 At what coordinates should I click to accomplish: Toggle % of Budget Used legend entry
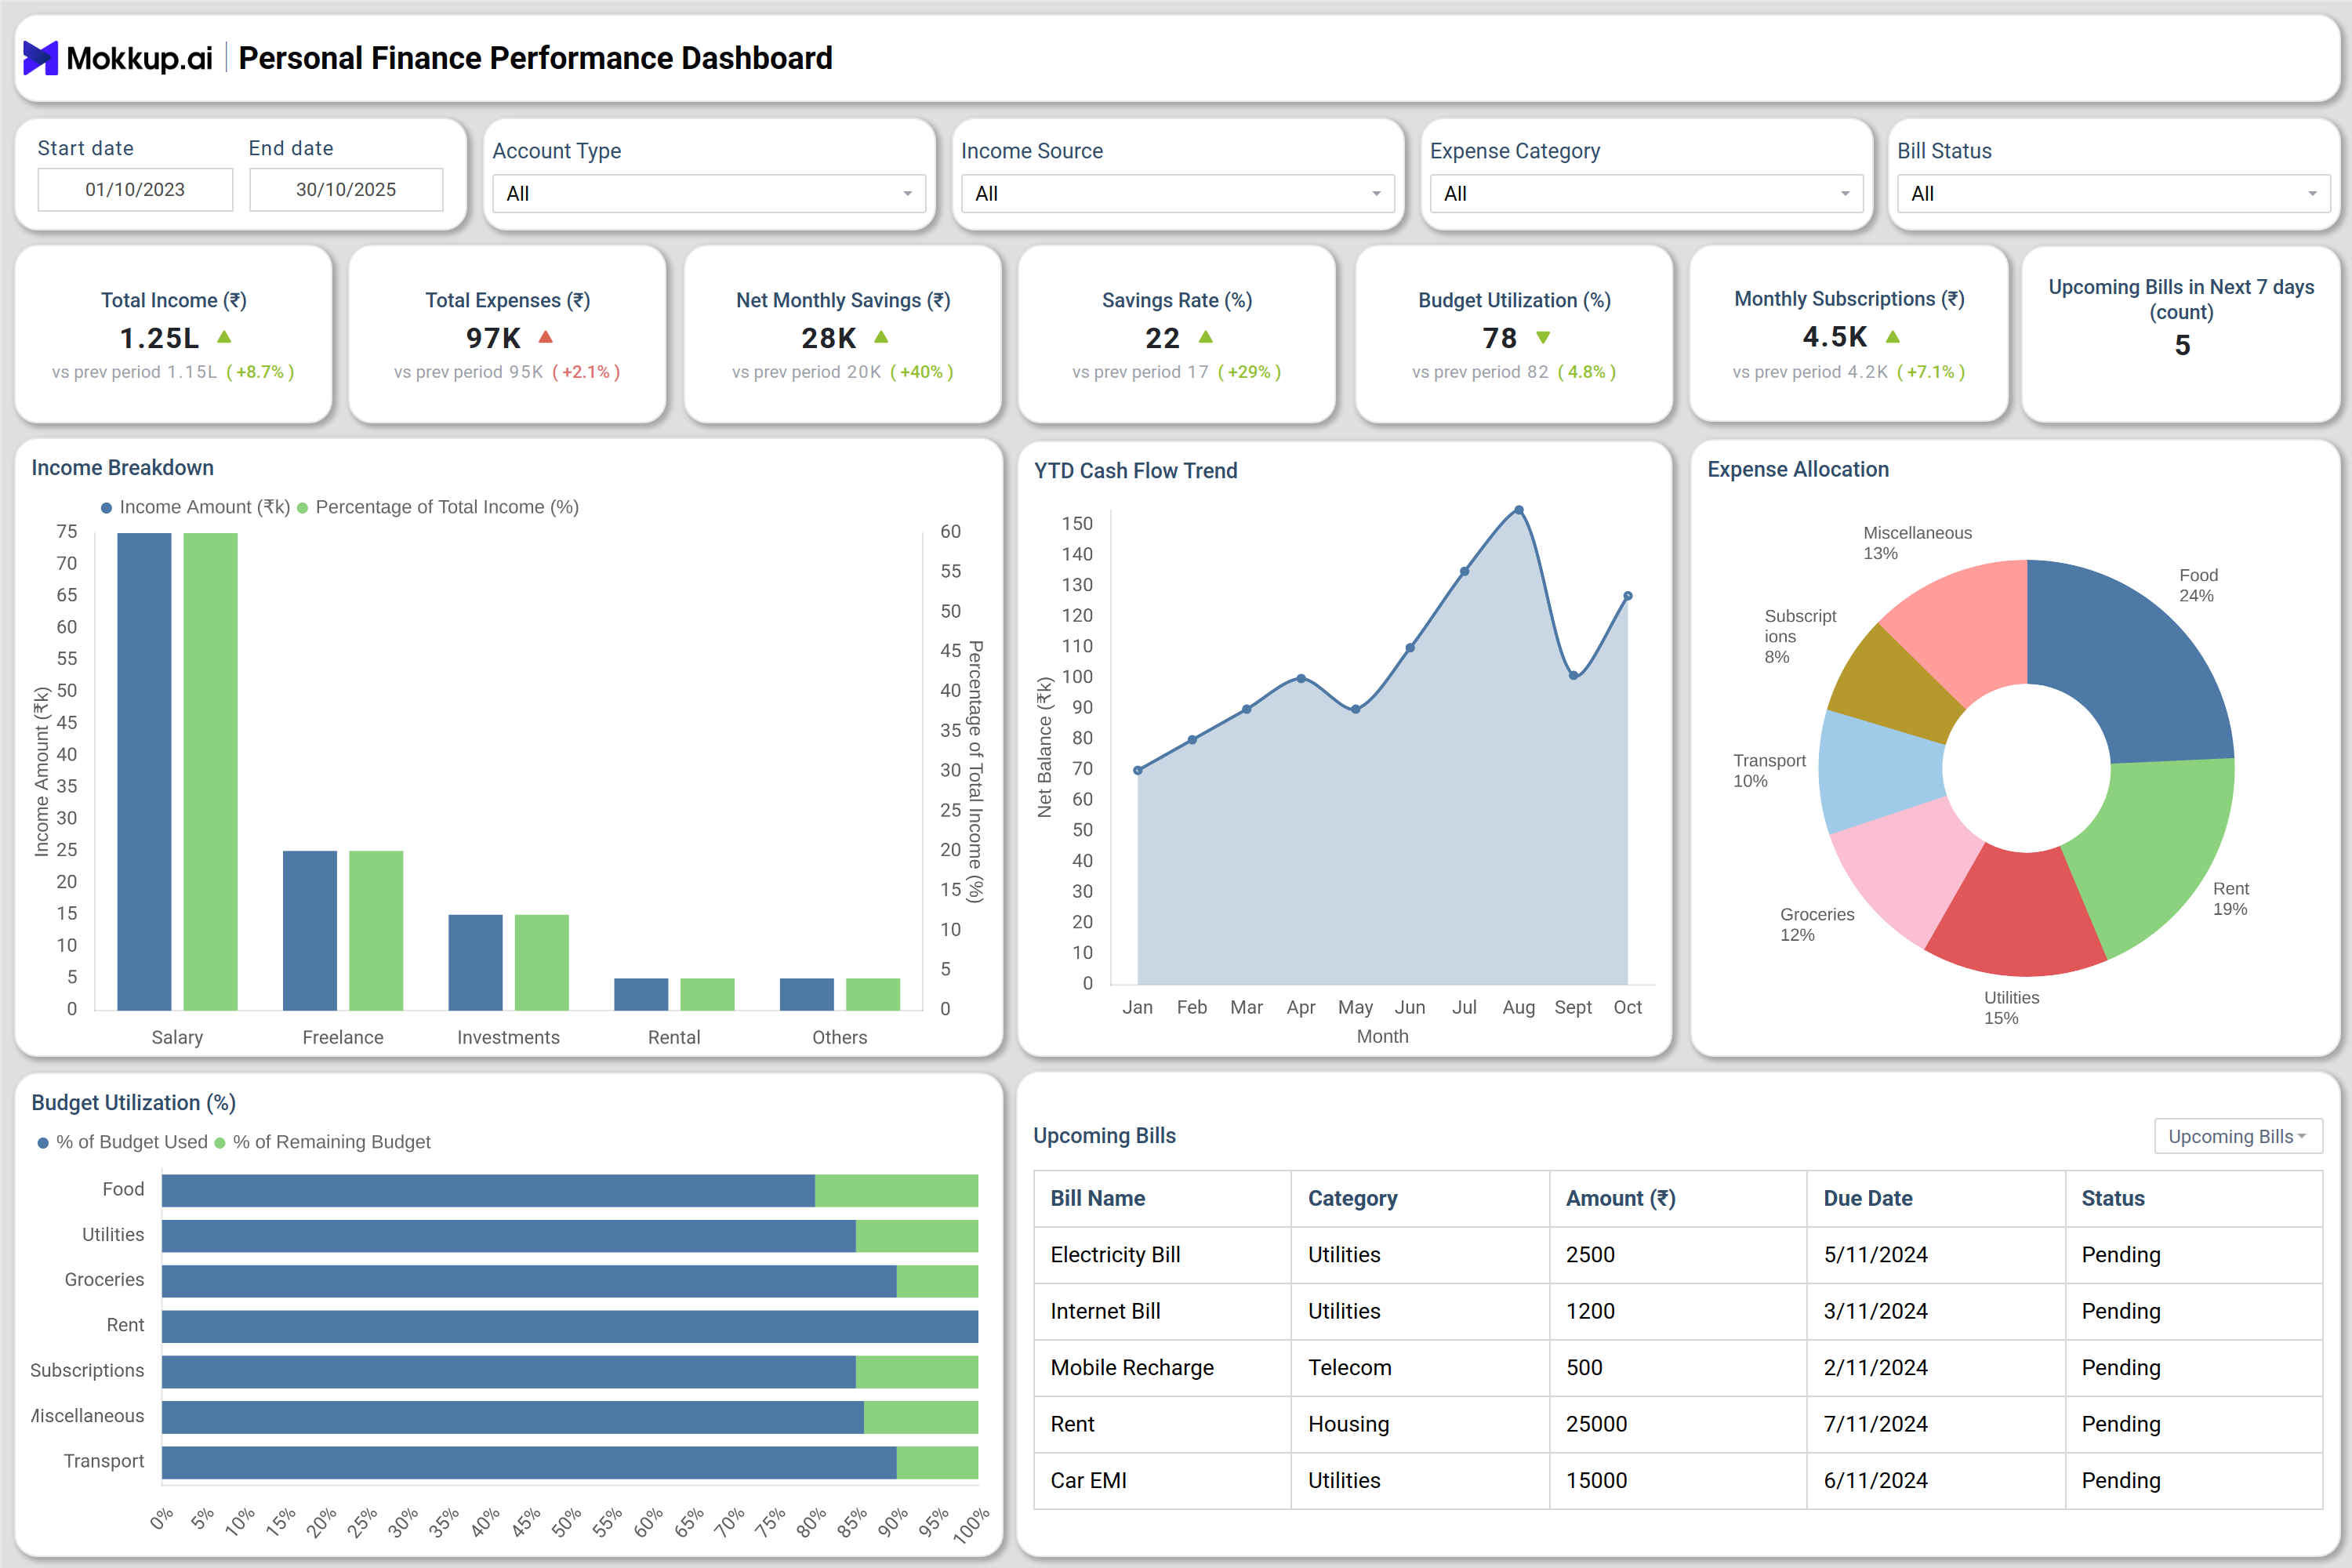pyautogui.click(x=122, y=1142)
